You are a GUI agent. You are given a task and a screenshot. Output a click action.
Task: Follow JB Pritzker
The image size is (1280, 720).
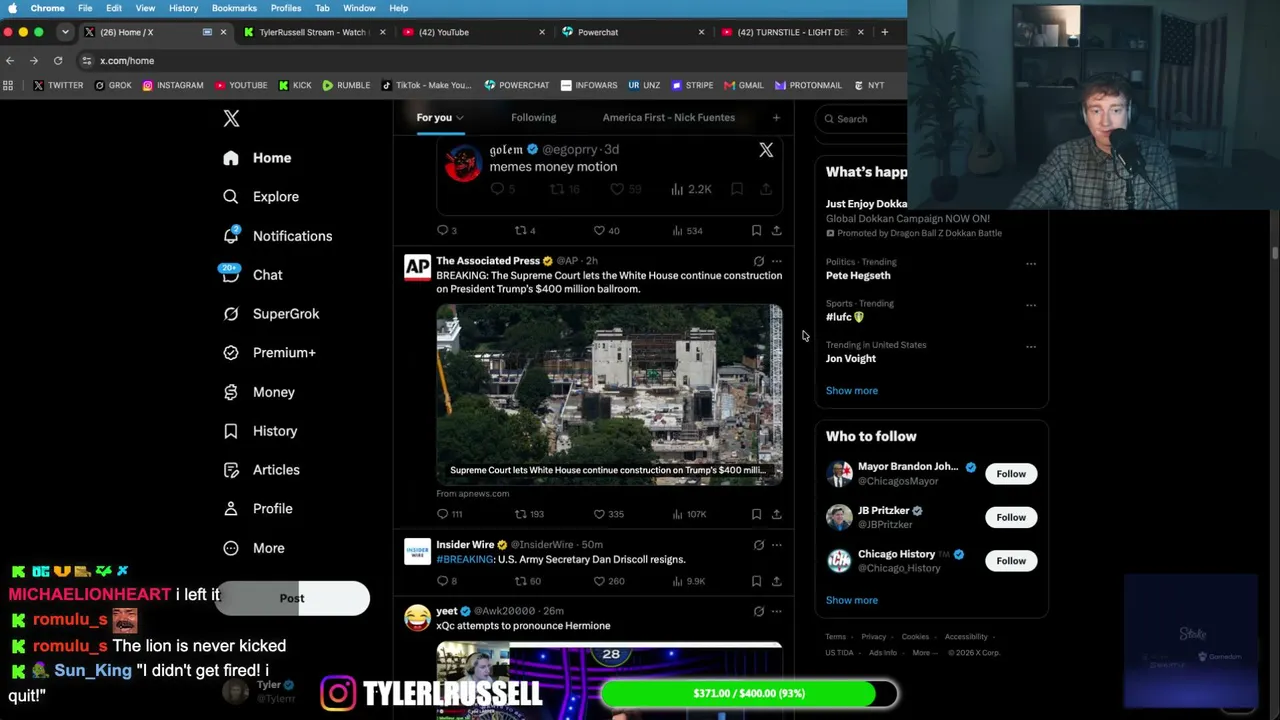(x=1011, y=517)
